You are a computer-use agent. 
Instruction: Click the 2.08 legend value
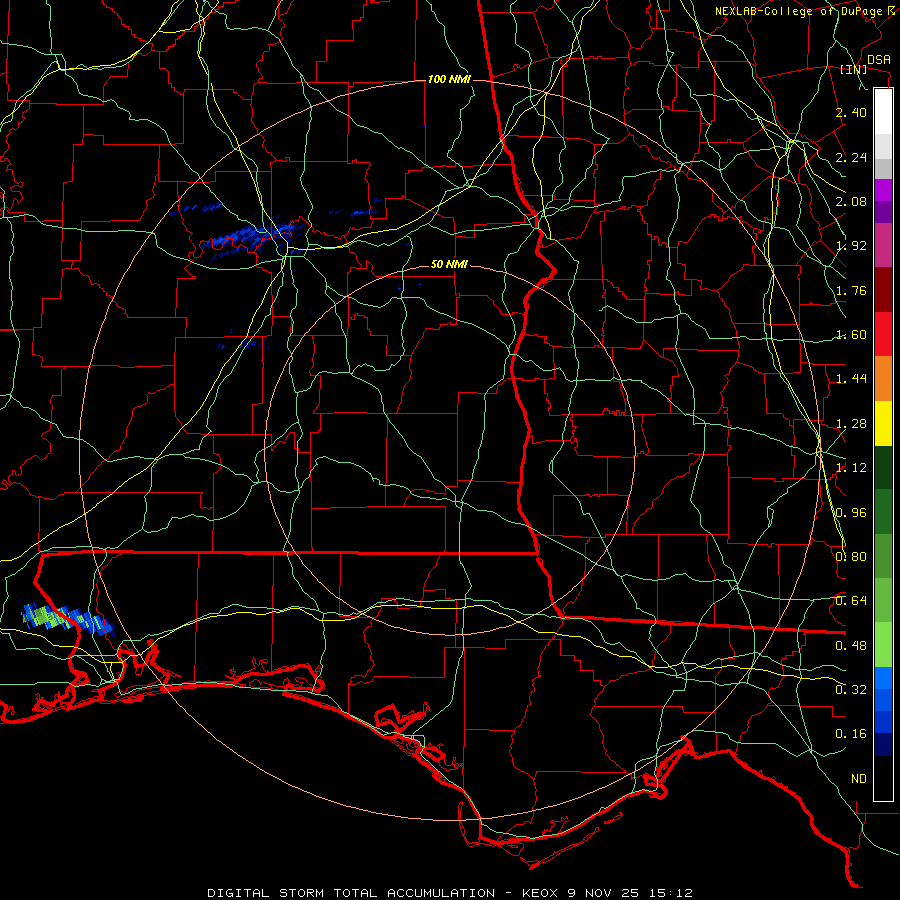[x=851, y=201]
